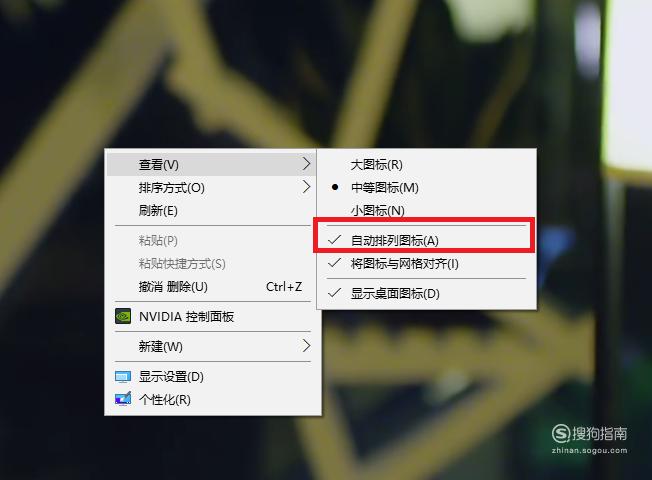Choose 撤消 删除(U) menu entry
The height and width of the screenshot is (480, 652).
(x=211, y=287)
